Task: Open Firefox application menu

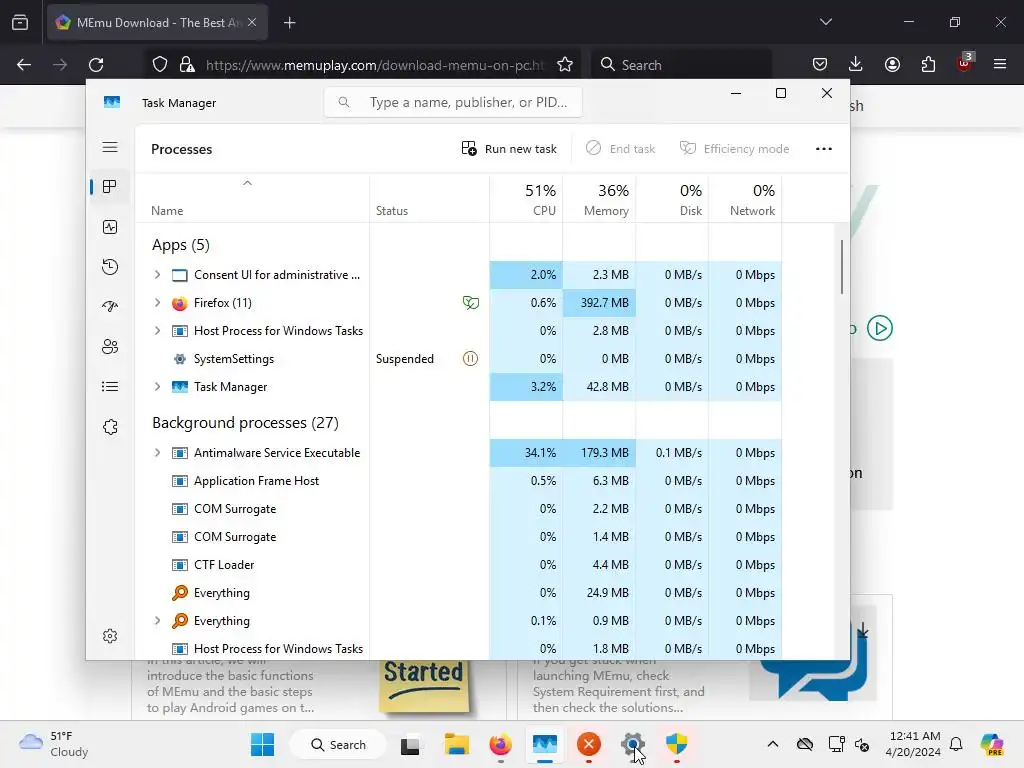Action: click(1000, 65)
